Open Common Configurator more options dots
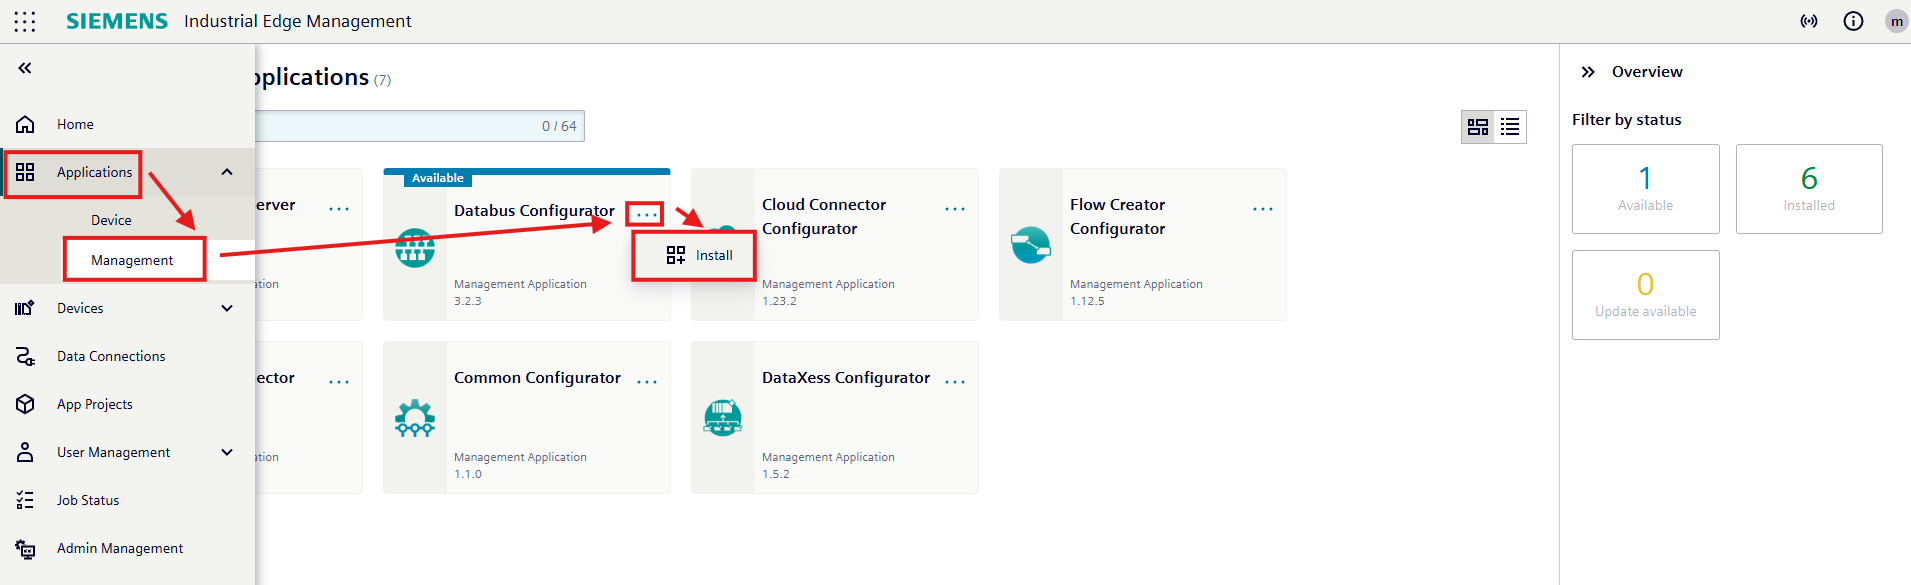 tap(647, 382)
